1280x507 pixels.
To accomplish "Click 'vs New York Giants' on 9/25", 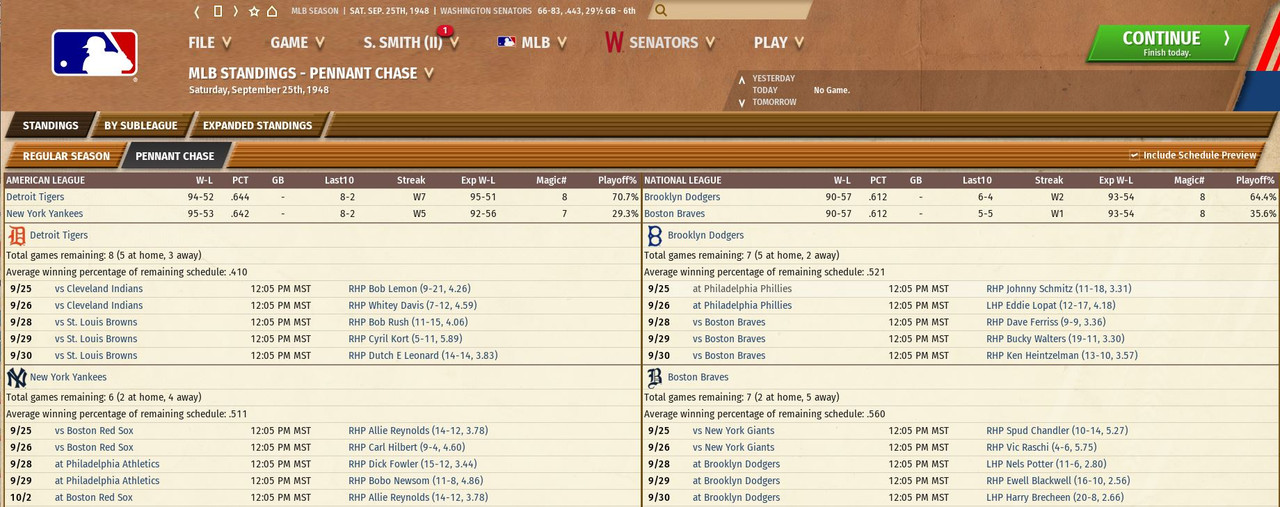I will pyautogui.click(x=733, y=431).
